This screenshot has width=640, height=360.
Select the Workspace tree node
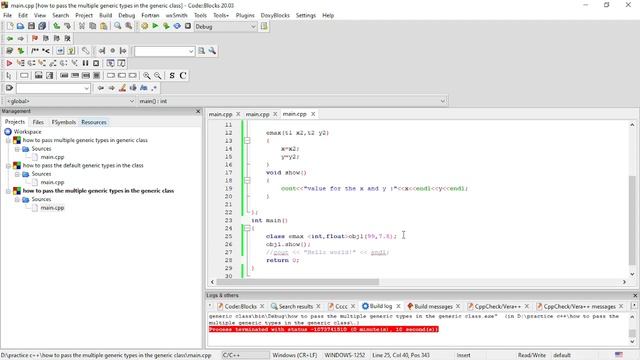point(27,132)
